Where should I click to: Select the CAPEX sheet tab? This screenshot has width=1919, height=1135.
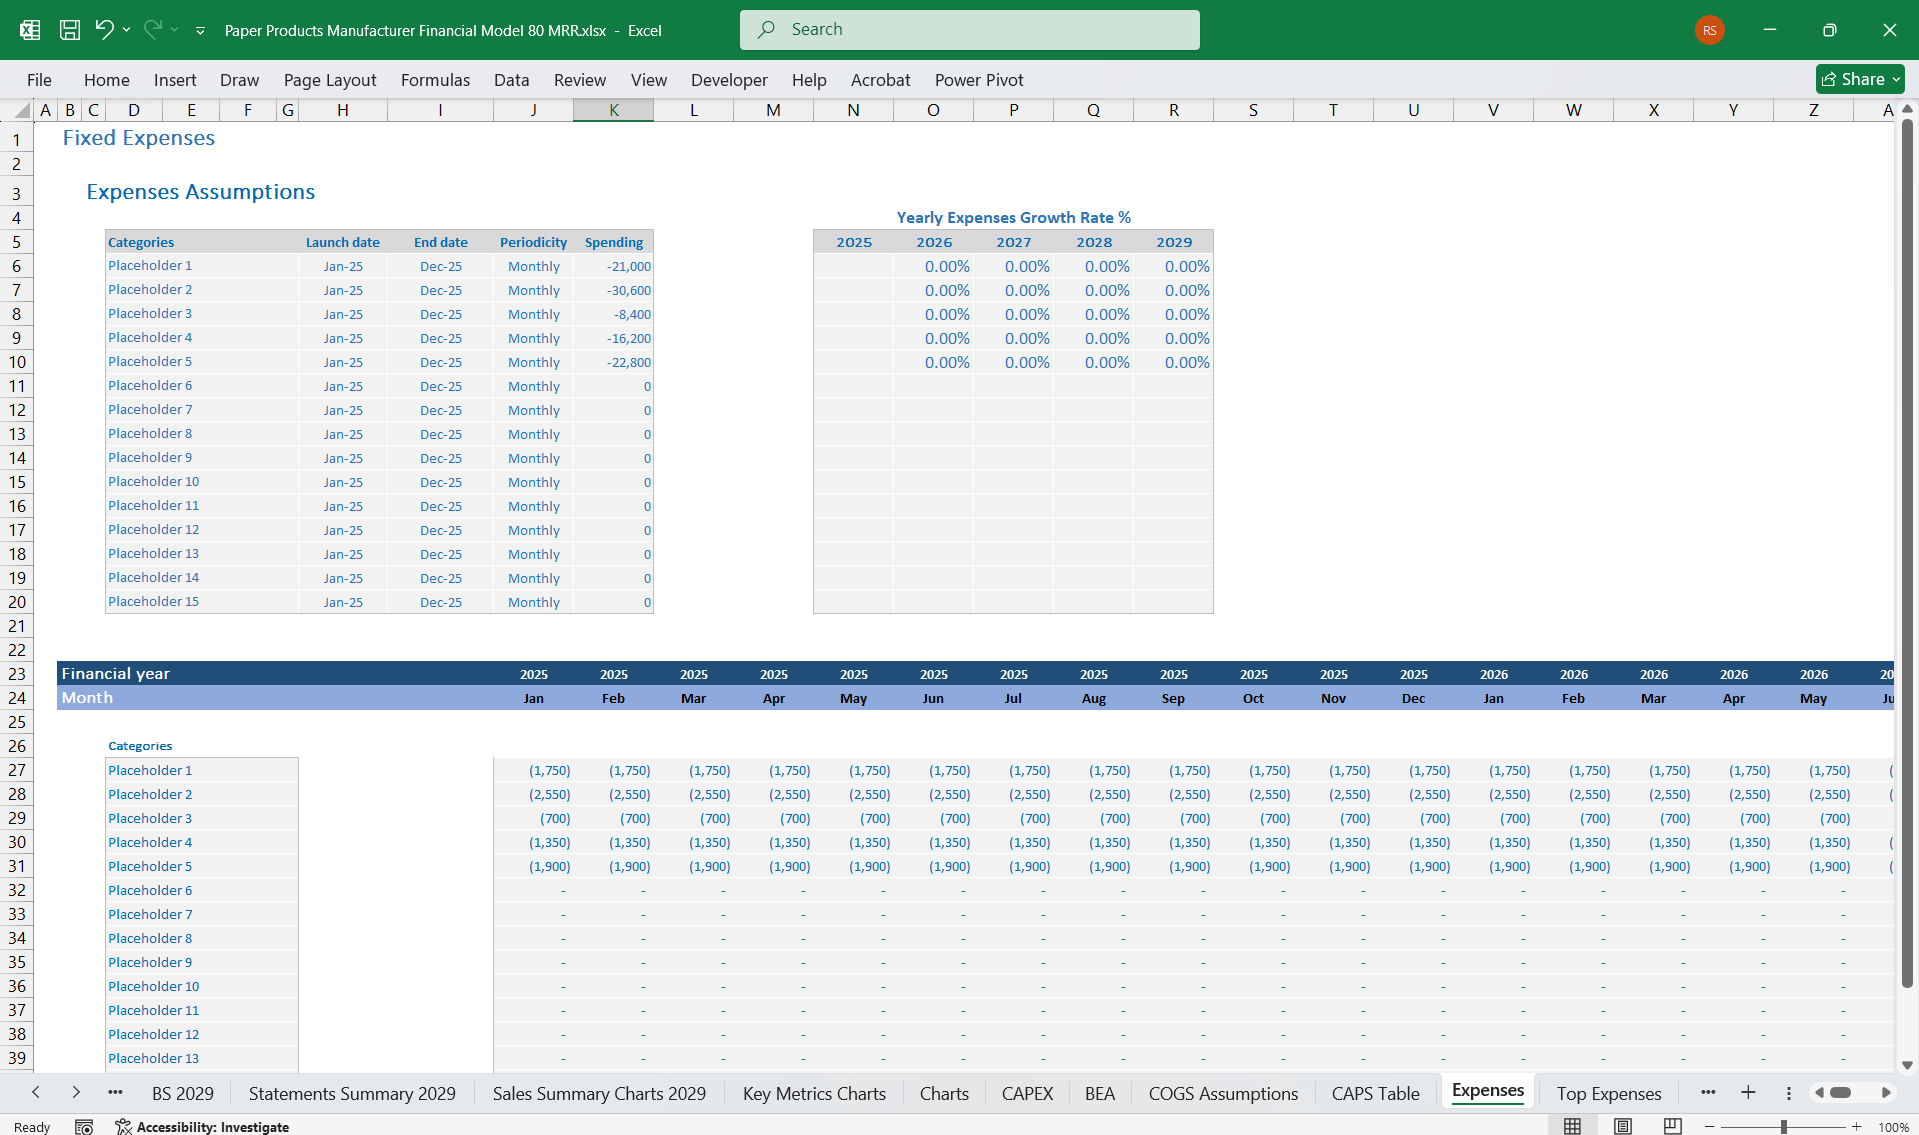tap(1027, 1093)
